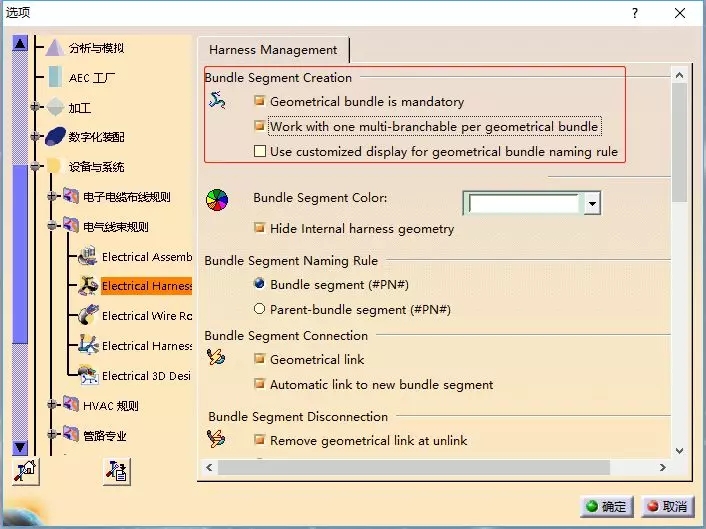Click the 确定 button

[x=606, y=507]
